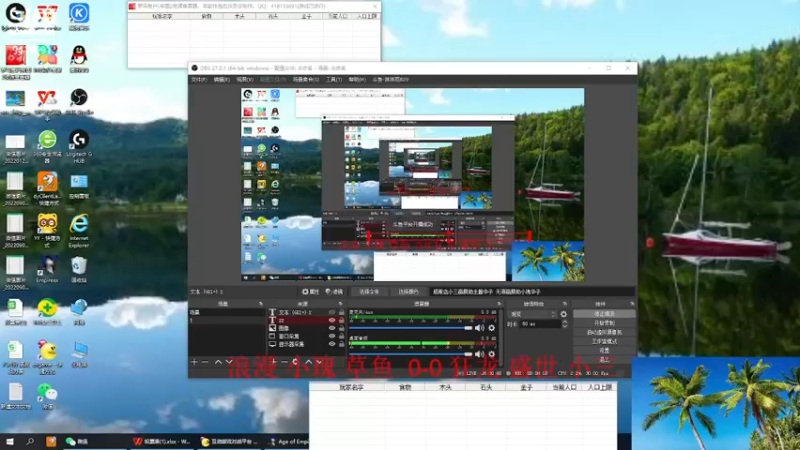Click Stop Streaming button in controls

(604, 314)
